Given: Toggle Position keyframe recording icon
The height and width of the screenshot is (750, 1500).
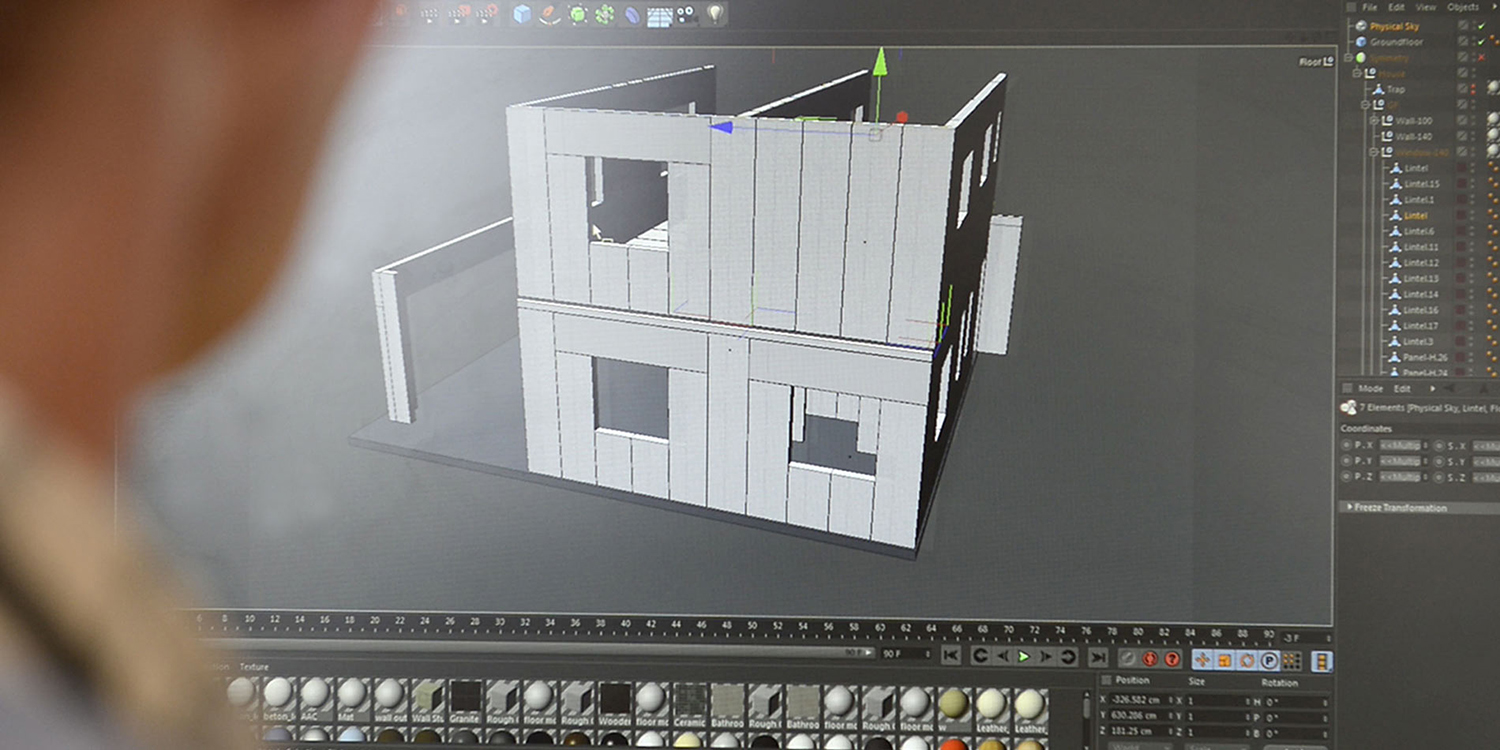Looking at the screenshot, I should [x=1202, y=660].
